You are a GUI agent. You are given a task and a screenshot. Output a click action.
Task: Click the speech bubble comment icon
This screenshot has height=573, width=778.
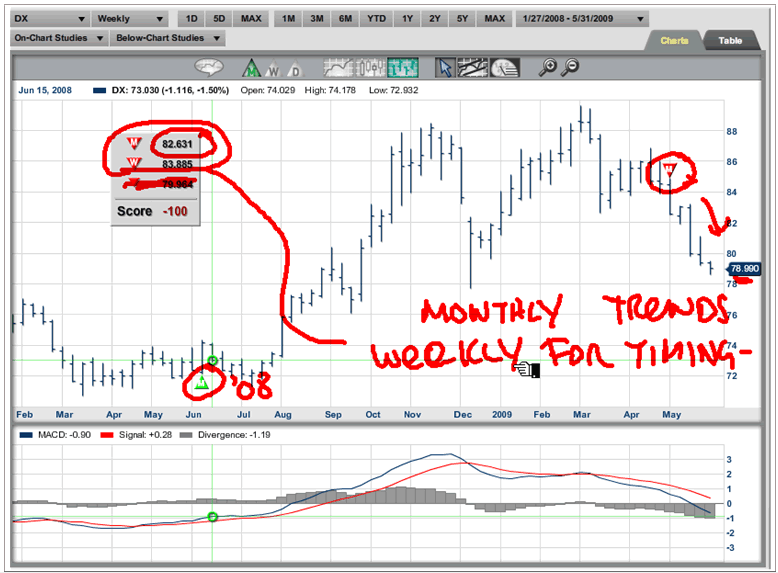click(209, 68)
